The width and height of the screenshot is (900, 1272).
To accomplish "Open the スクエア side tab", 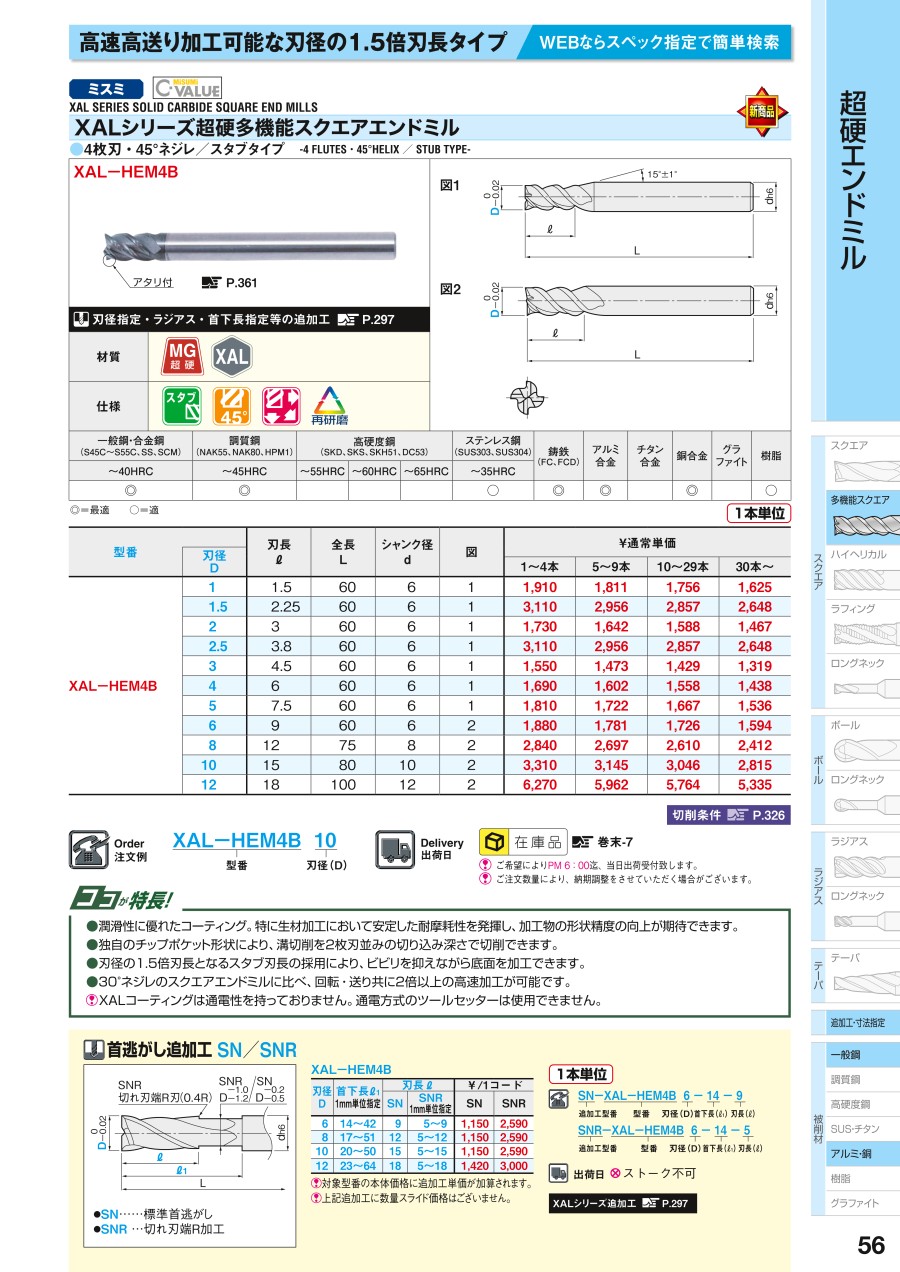I will coord(856,459).
